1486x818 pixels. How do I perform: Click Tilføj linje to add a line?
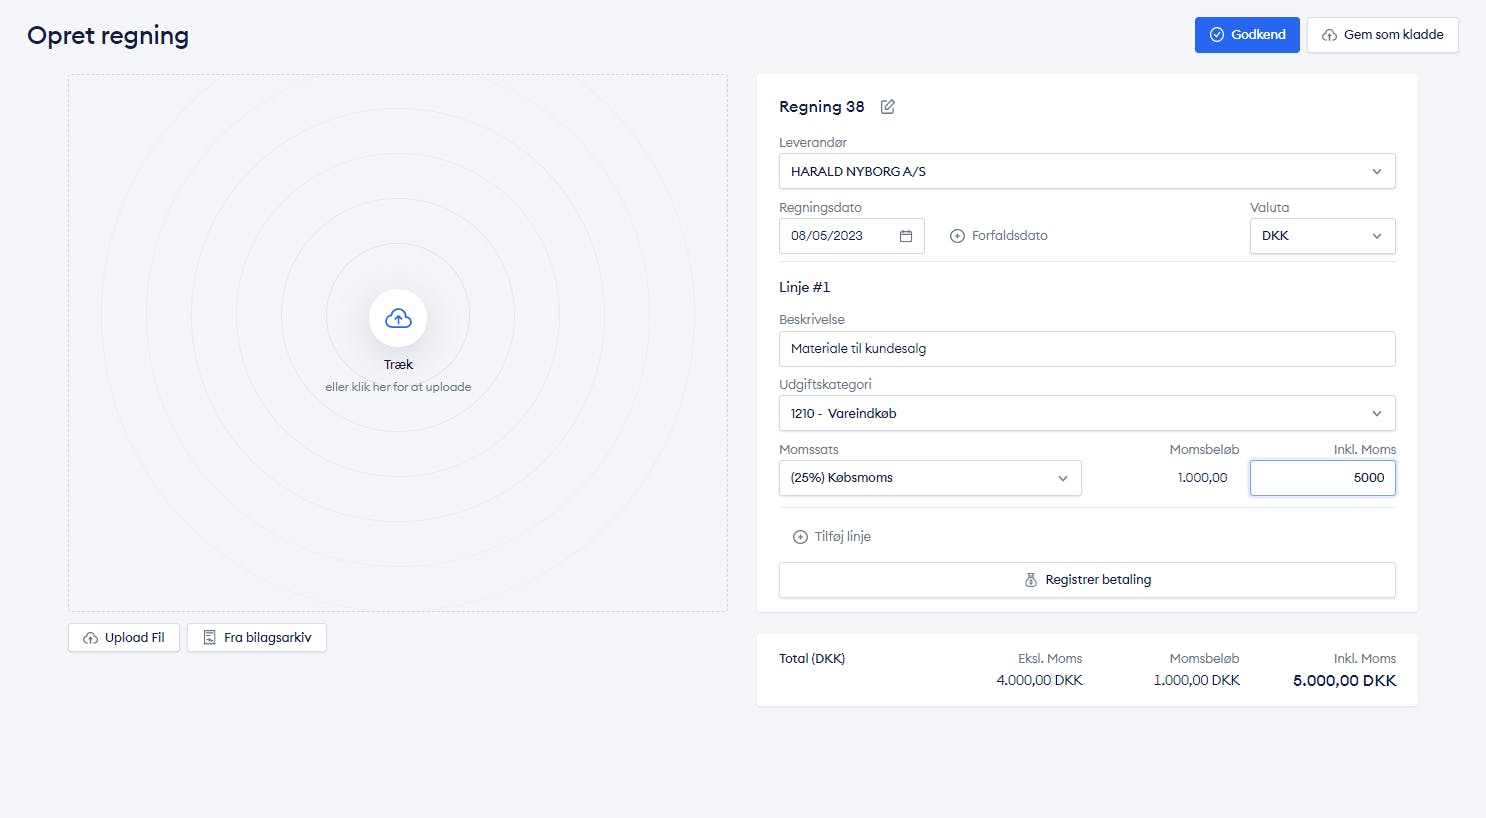click(x=831, y=537)
